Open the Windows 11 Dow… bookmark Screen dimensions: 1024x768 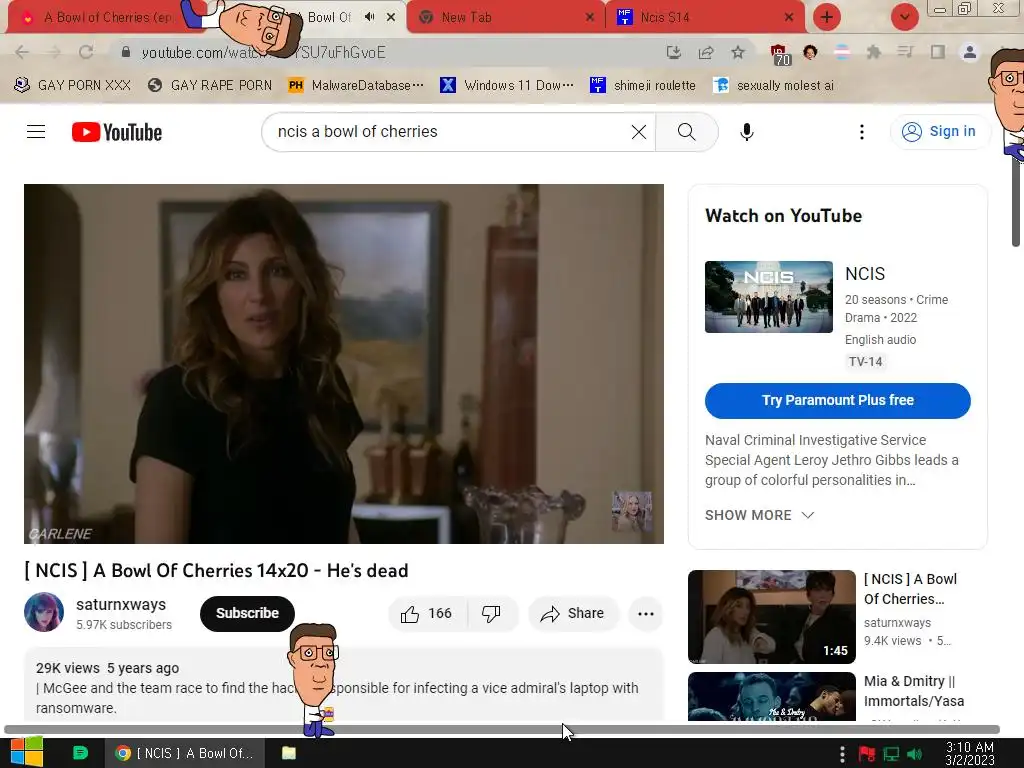tap(507, 86)
